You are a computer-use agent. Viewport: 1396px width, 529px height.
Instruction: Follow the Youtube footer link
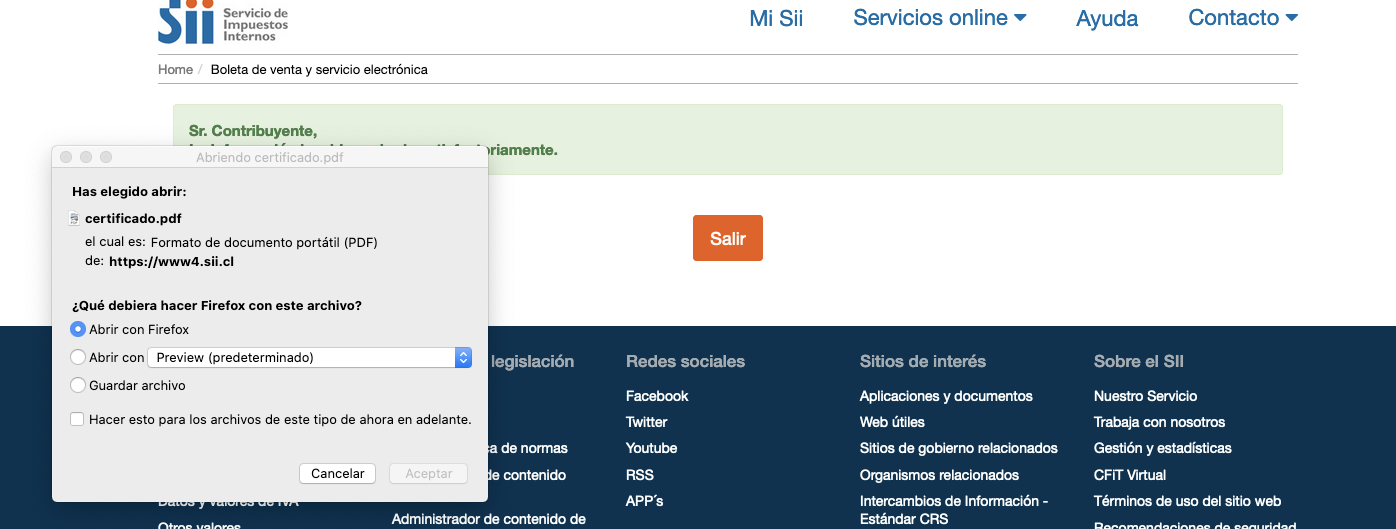point(651,448)
